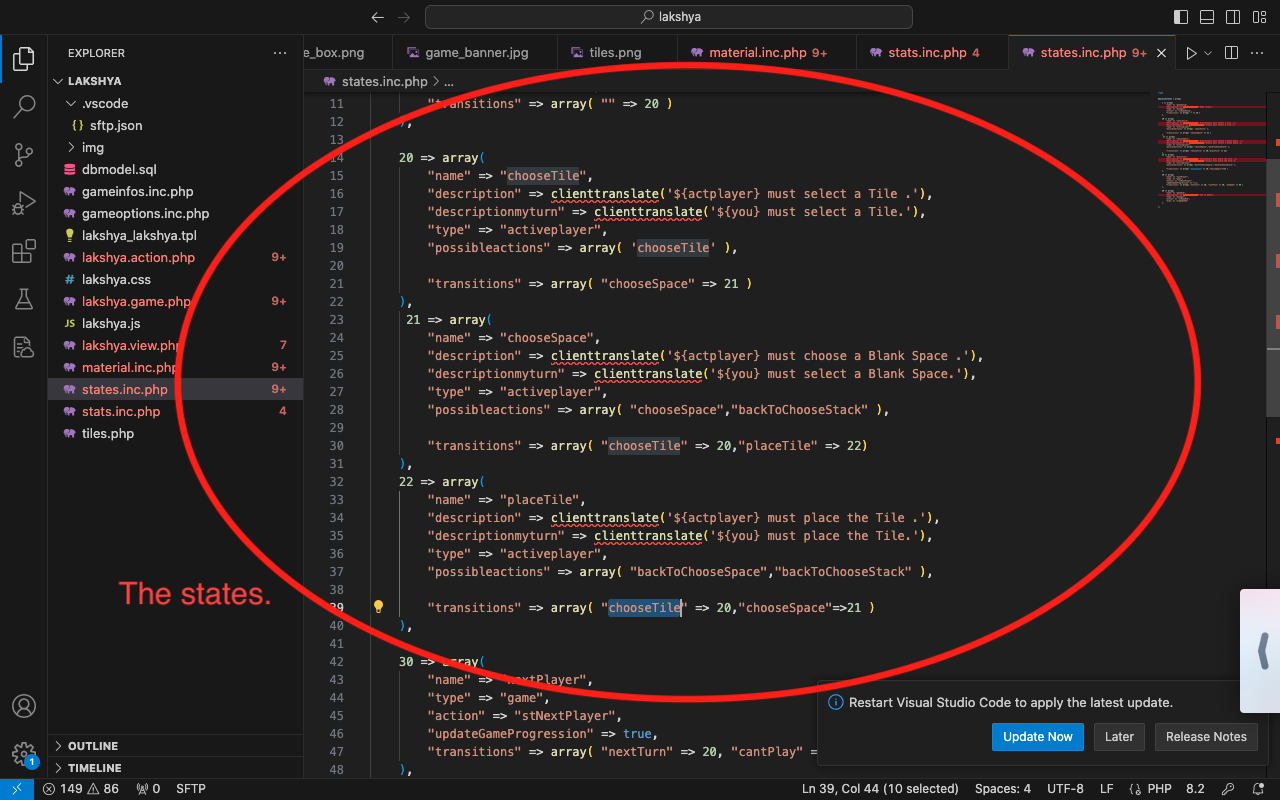1280x800 pixels.
Task: Open Explorer views and more actions menu
Action: click(280, 53)
